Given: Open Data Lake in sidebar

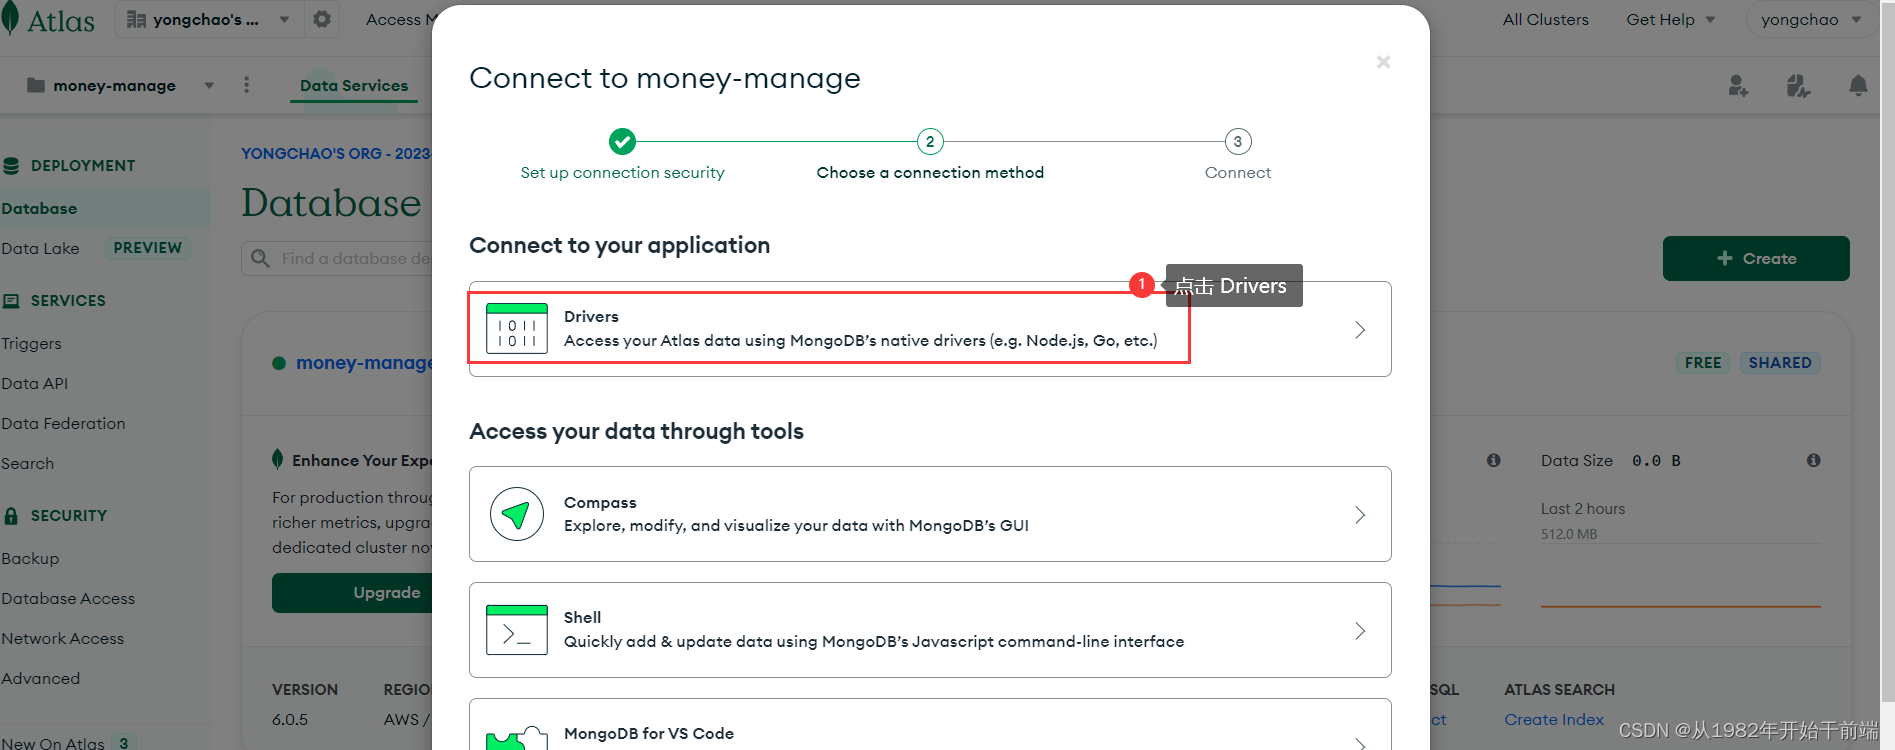Looking at the screenshot, I should [x=40, y=248].
